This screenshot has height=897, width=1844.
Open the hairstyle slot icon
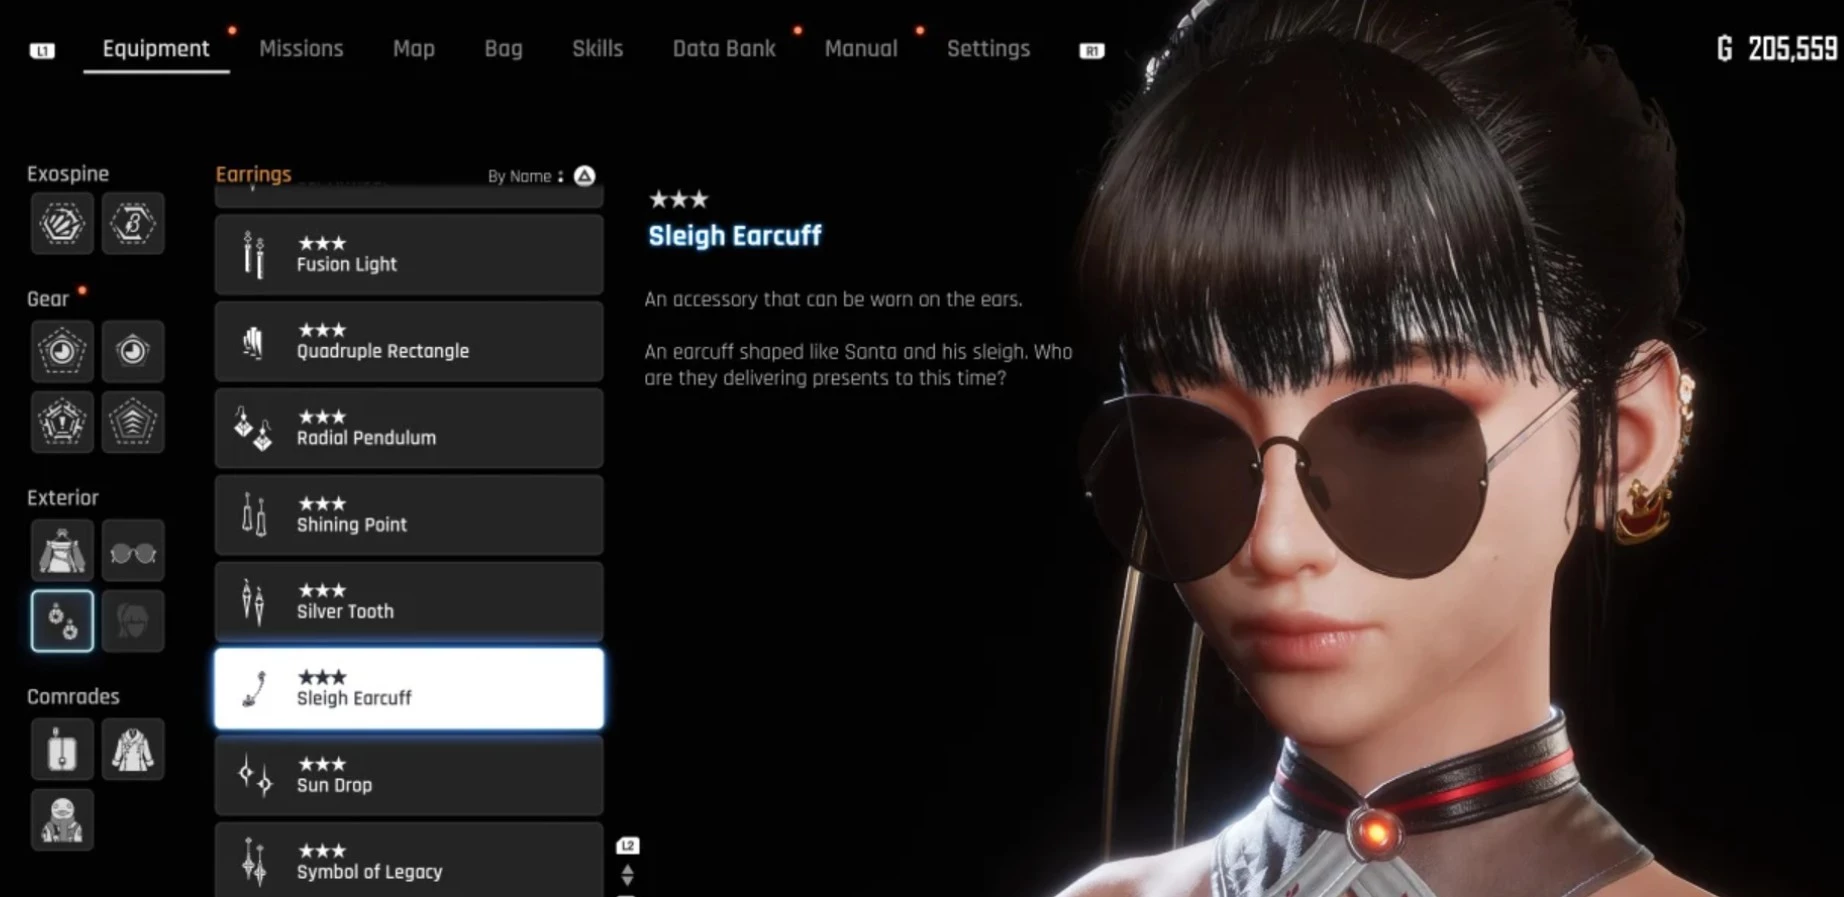pos(132,621)
